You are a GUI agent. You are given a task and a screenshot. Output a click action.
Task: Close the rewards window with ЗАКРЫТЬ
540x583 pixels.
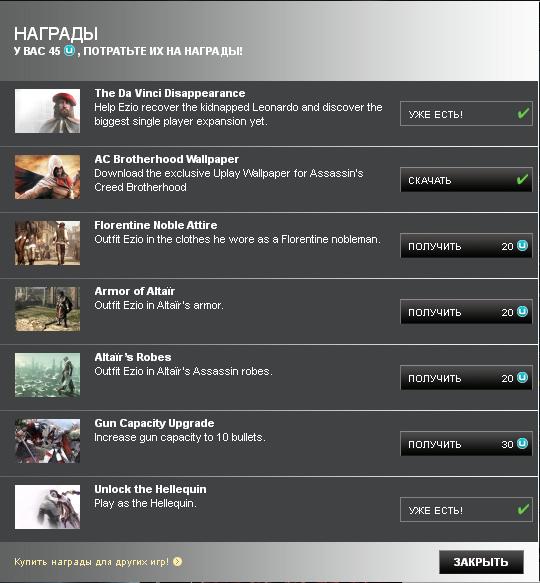pyautogui.click(x=481, y=562)
